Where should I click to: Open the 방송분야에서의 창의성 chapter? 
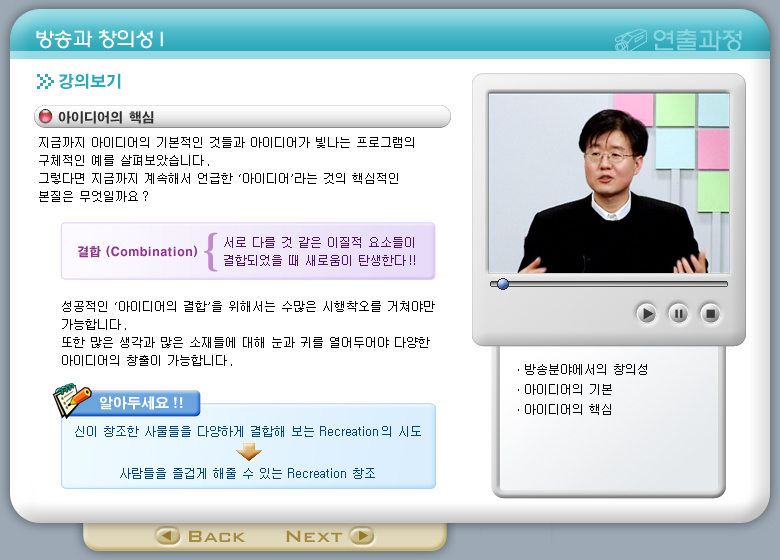(585, 369)
